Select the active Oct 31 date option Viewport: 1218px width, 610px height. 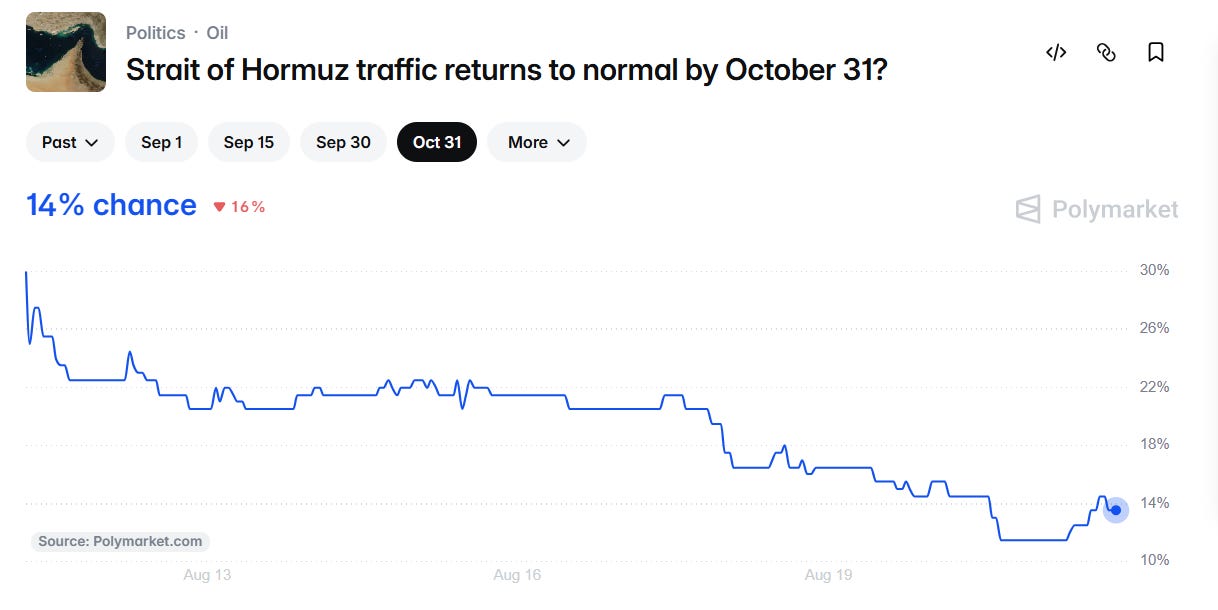click(437, 142)
